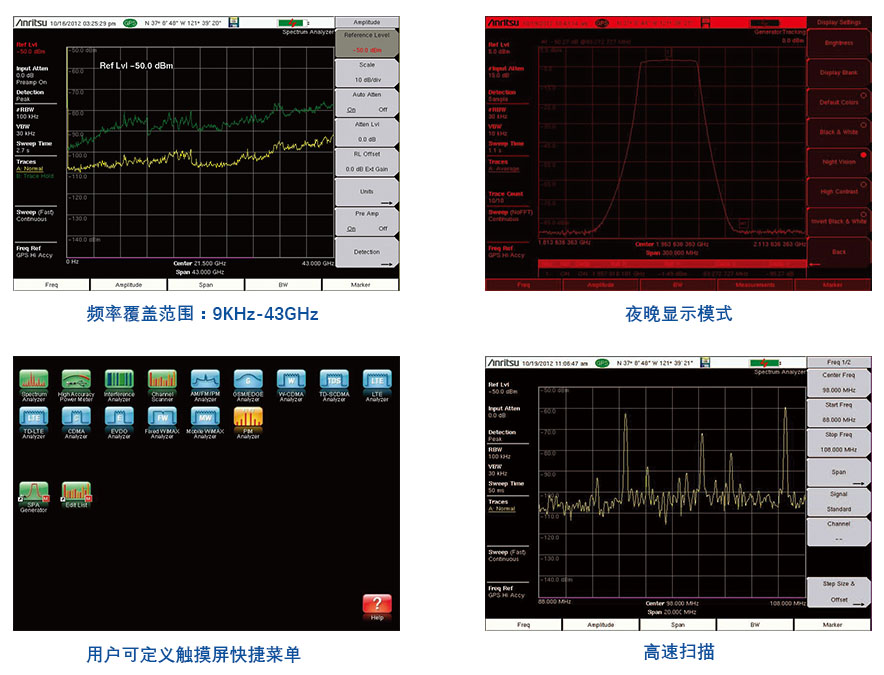Image resolution: width=884 pixels, height=675 pixels.
Task: Click the save disk icon on 43 GHz screen
Action: point(234,23)
